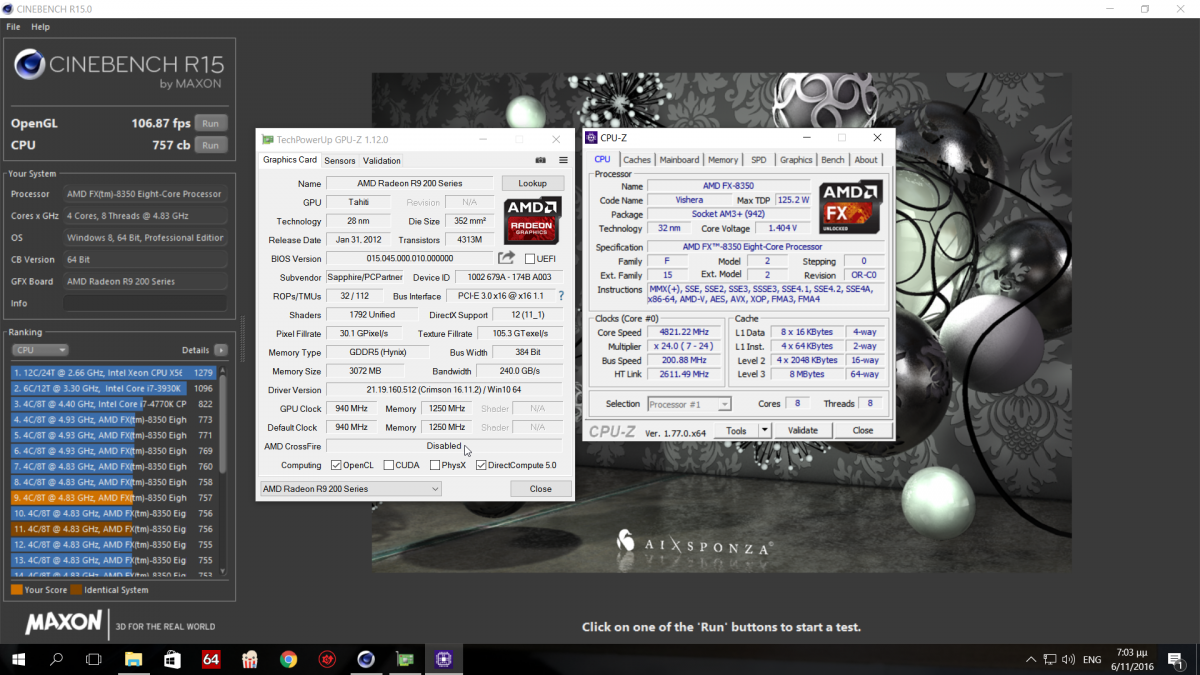The width and height of the screenshot is (1200, 675).
Task: Open taskbar Search
Action: (x=56, y=659)
